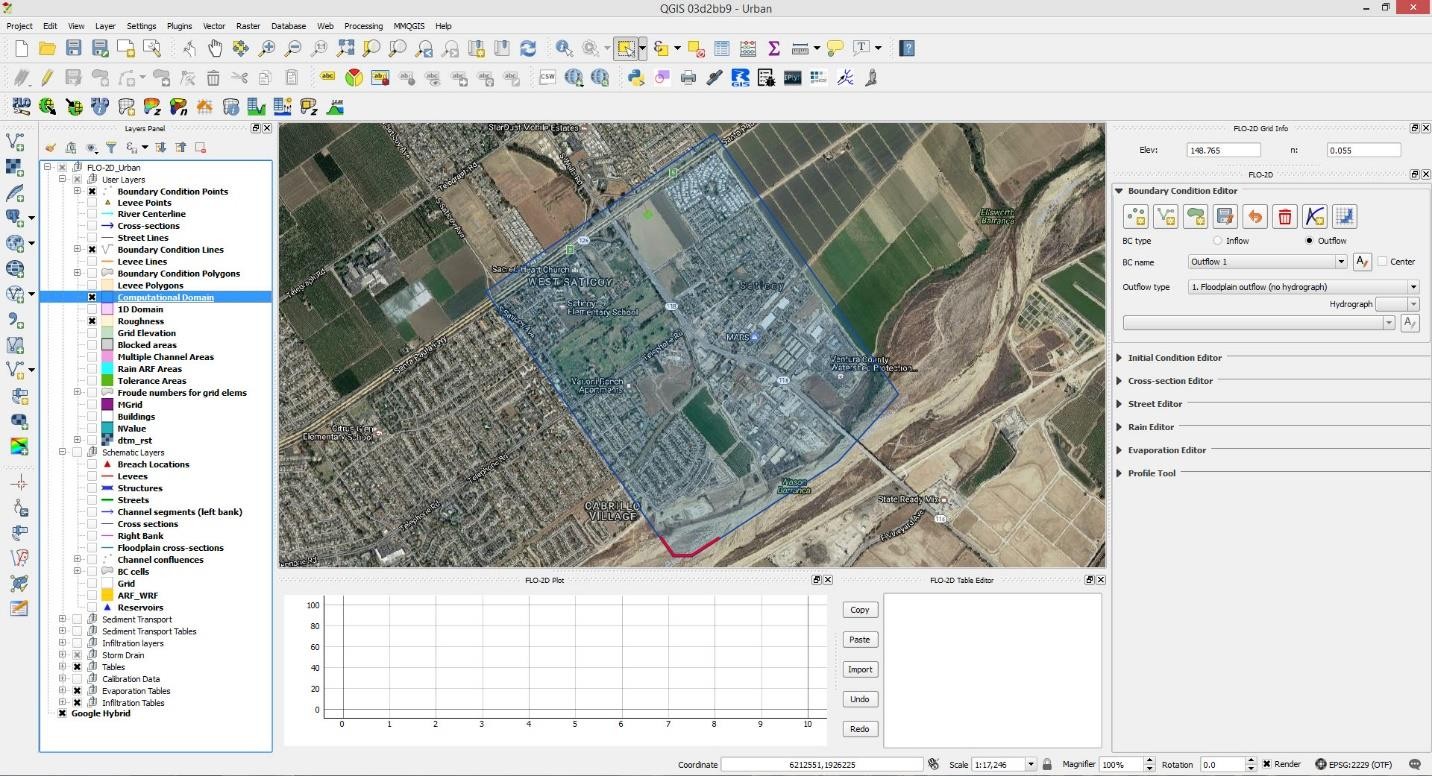Enable the Center checkbox
This screenshot has height=776, width=1432.
point(1382,262)
